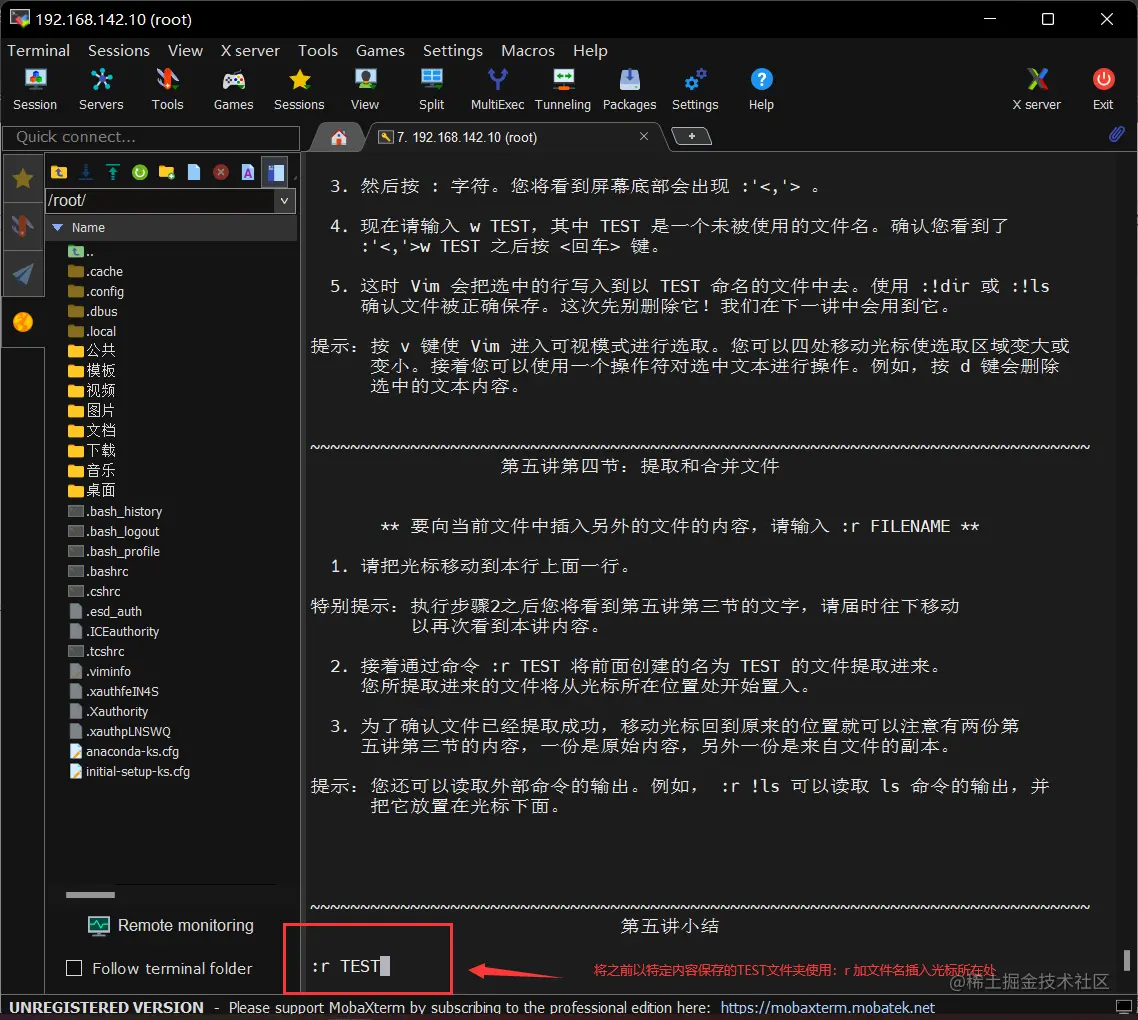Select the 桌面 folder
Viewport: 1138px width, 1020px height.
(x=91, y=490)
